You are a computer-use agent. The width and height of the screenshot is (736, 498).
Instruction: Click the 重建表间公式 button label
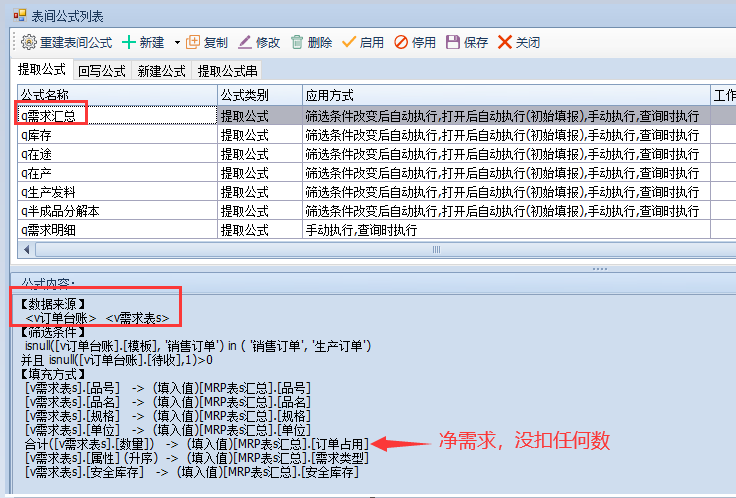76,43
